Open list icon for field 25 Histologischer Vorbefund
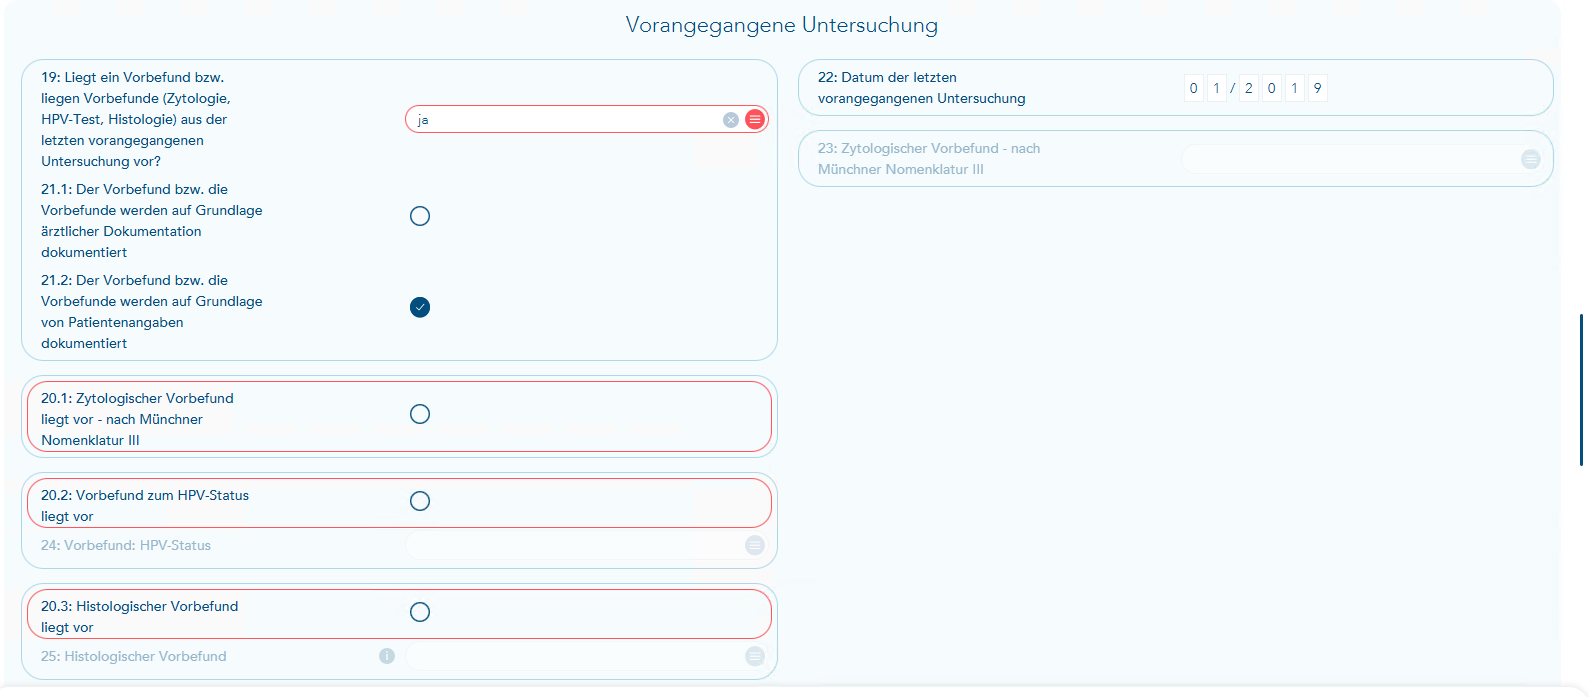Screen dimensions: 1589x697 755,656
